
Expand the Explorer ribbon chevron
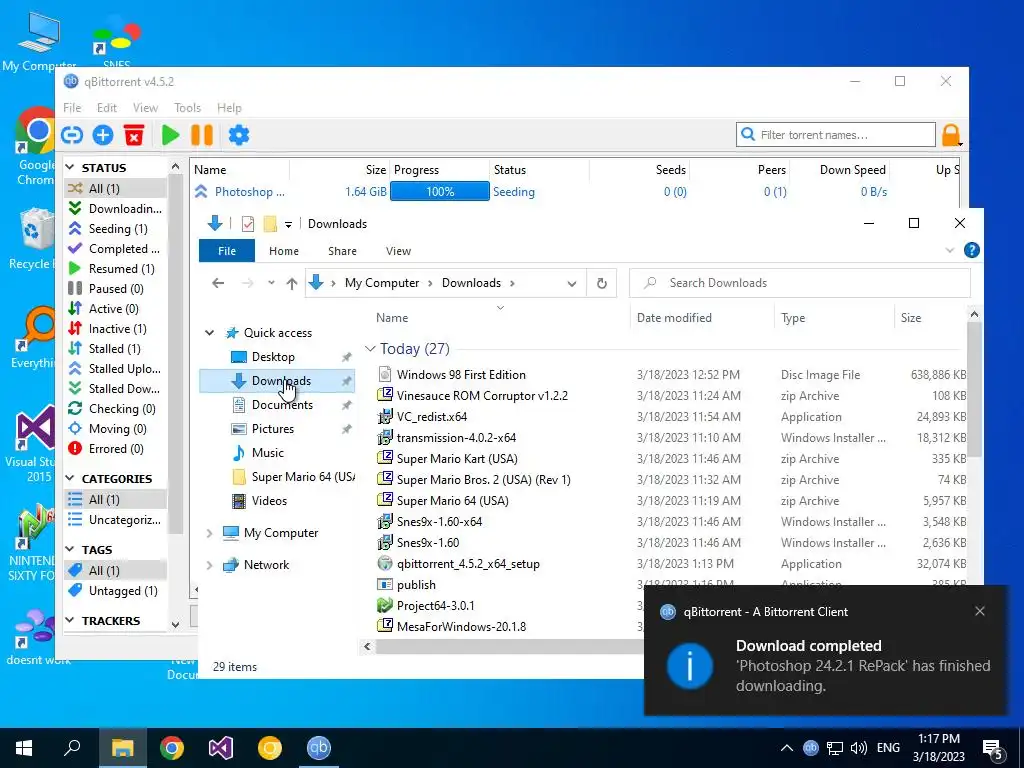[x=950, y=251]
